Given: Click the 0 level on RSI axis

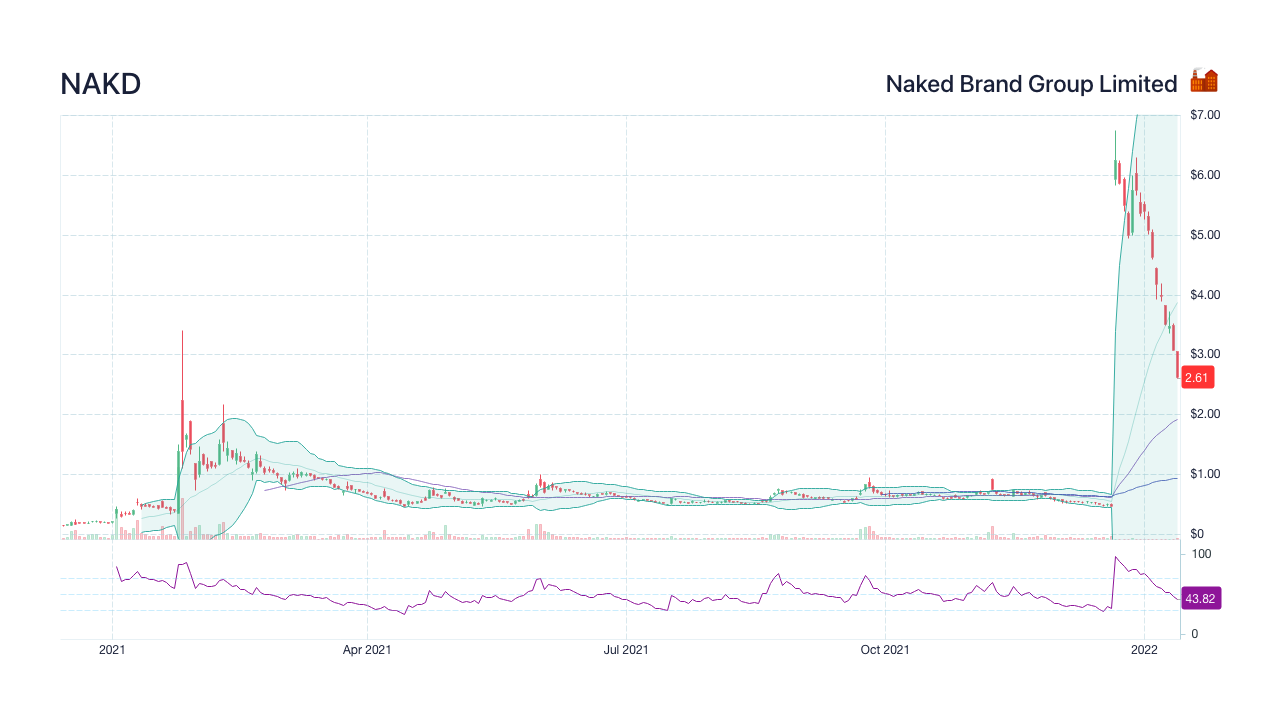Looking at the screenshot, I should tap(1193, 634).
